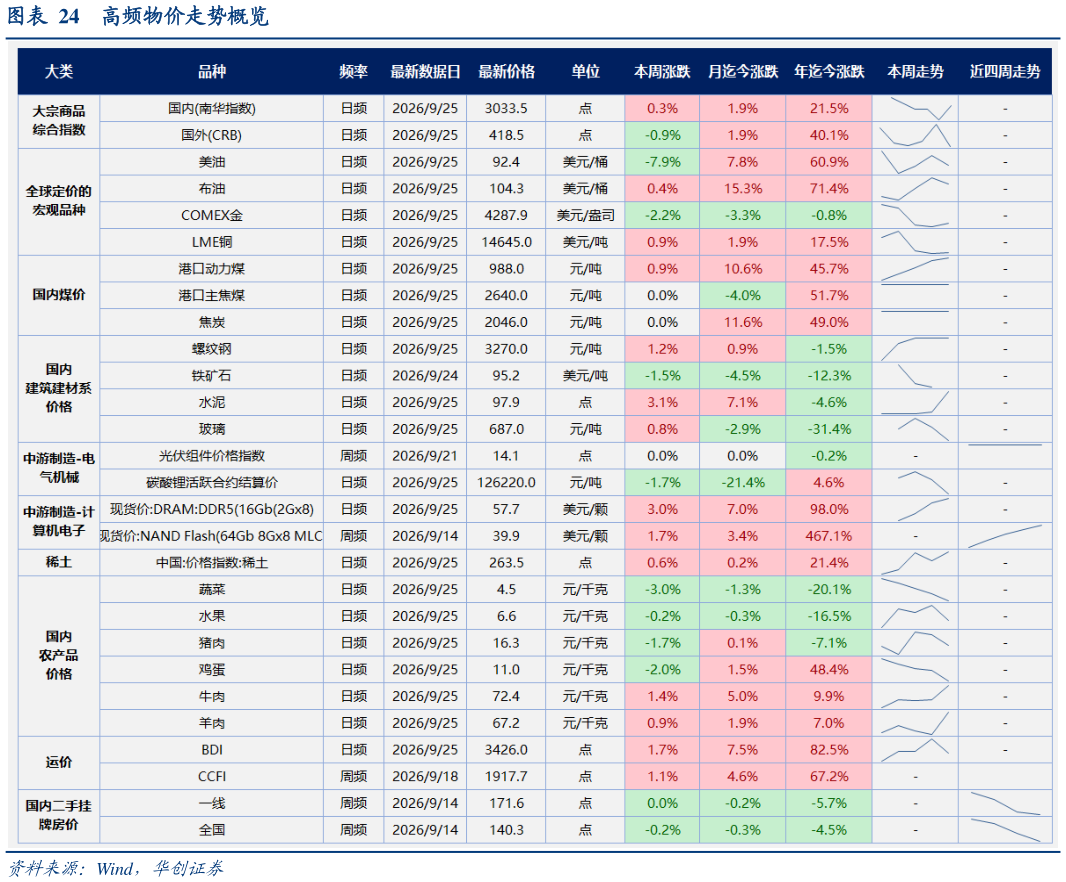Image resolution: width=1066 pixels, height=882 pixels.
Task: Click the 最新数据日 column header
Action: coord(425,71)
